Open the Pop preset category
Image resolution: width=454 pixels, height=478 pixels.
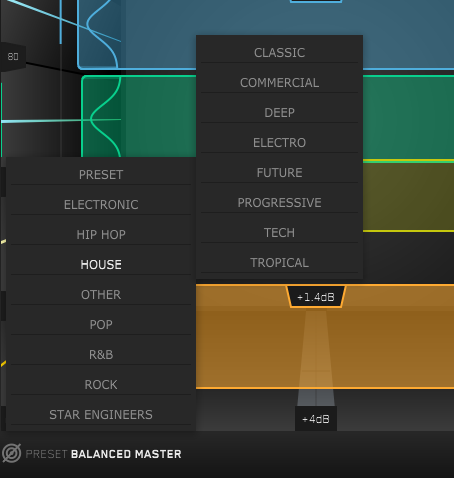(101, 325)
